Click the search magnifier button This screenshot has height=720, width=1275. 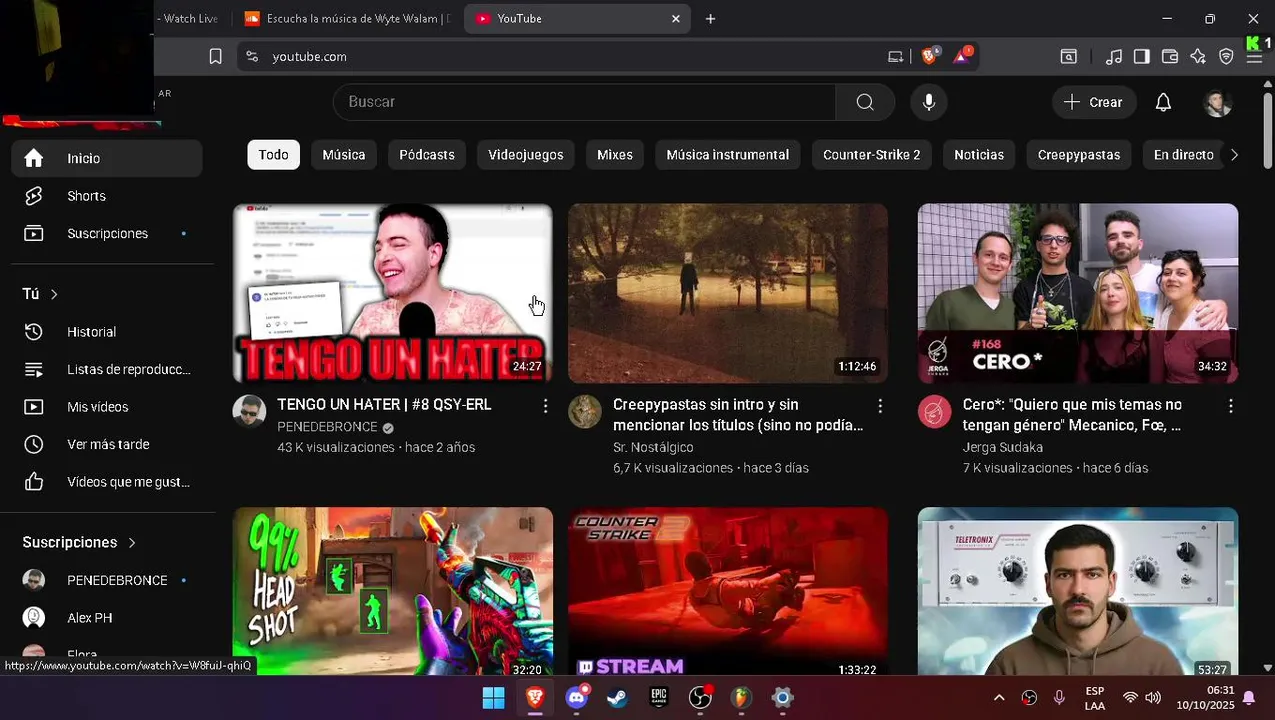[865, 102]
